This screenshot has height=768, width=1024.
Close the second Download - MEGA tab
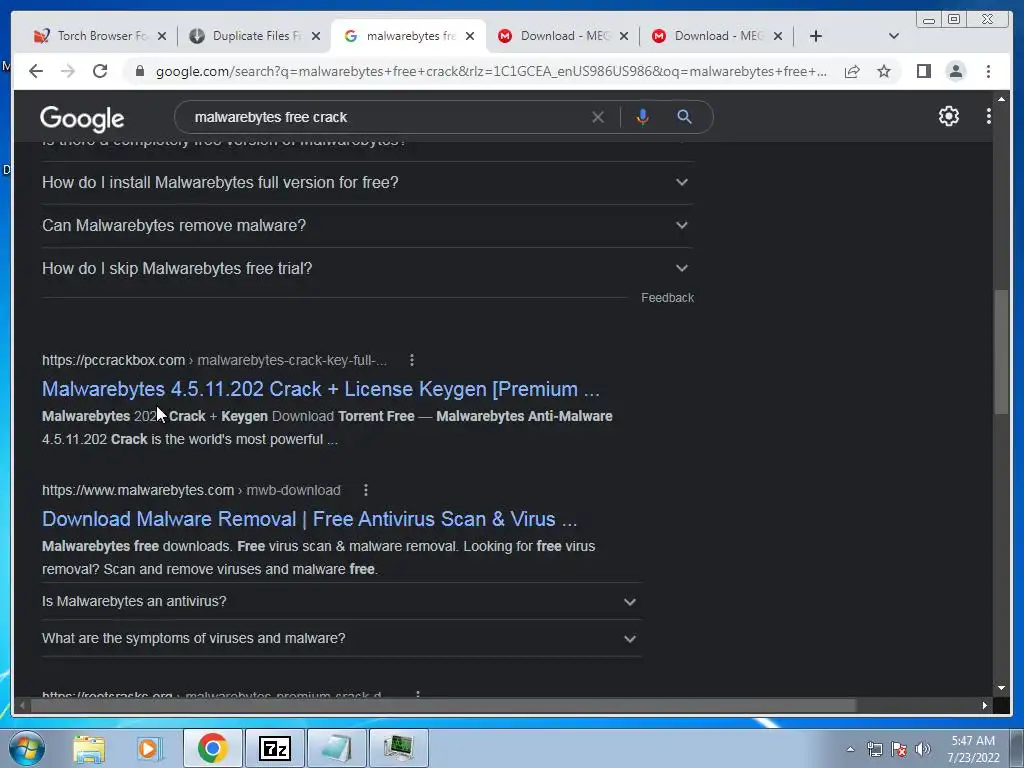778,36
